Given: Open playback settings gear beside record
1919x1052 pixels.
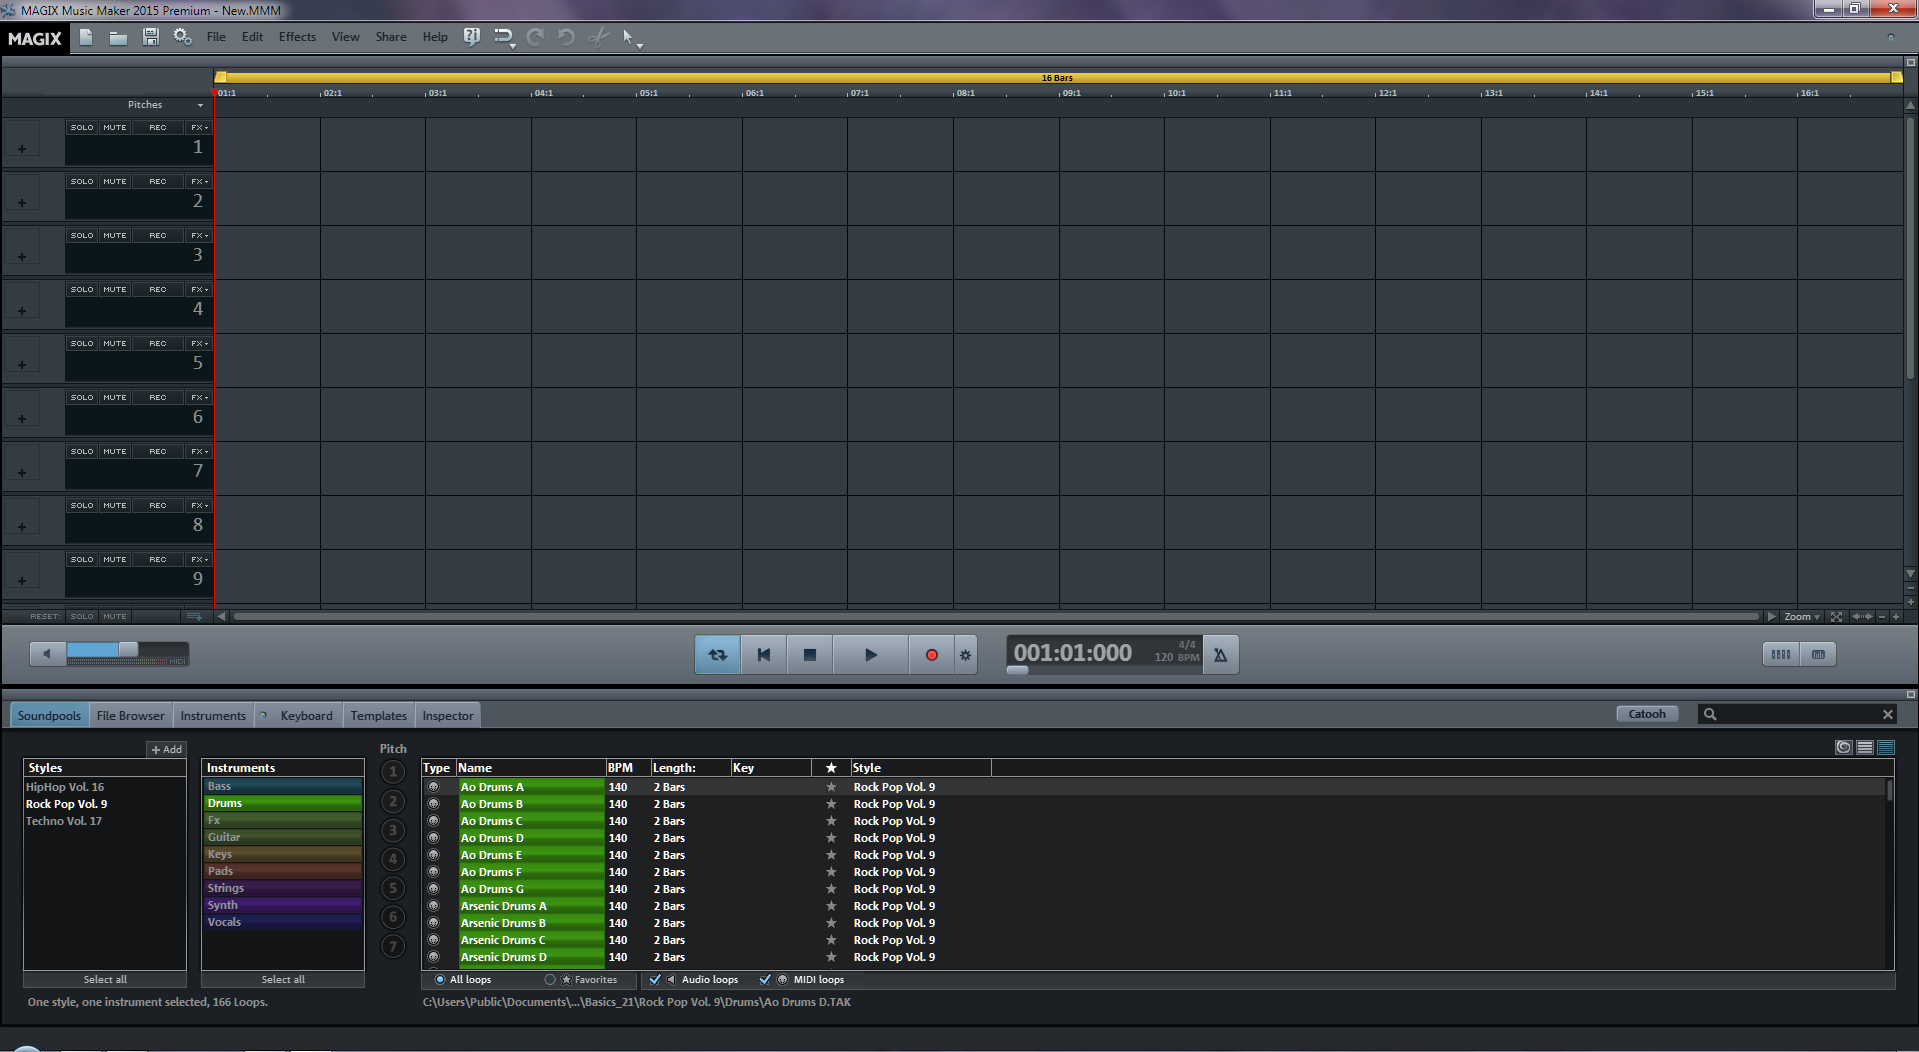Looking at the screenshot, I should point(965,655).
